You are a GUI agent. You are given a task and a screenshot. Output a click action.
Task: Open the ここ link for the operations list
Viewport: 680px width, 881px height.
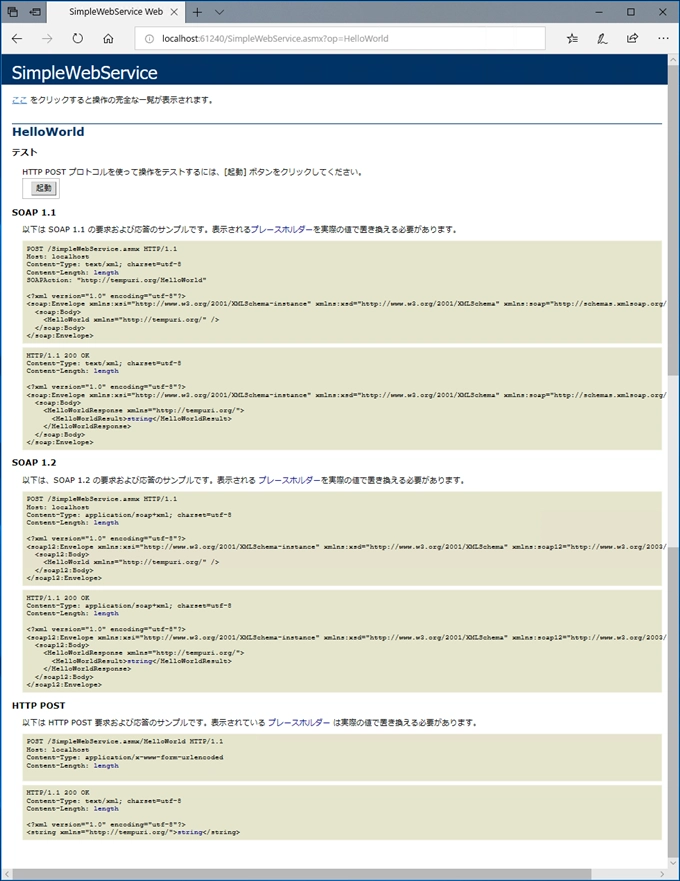(19, 100)
